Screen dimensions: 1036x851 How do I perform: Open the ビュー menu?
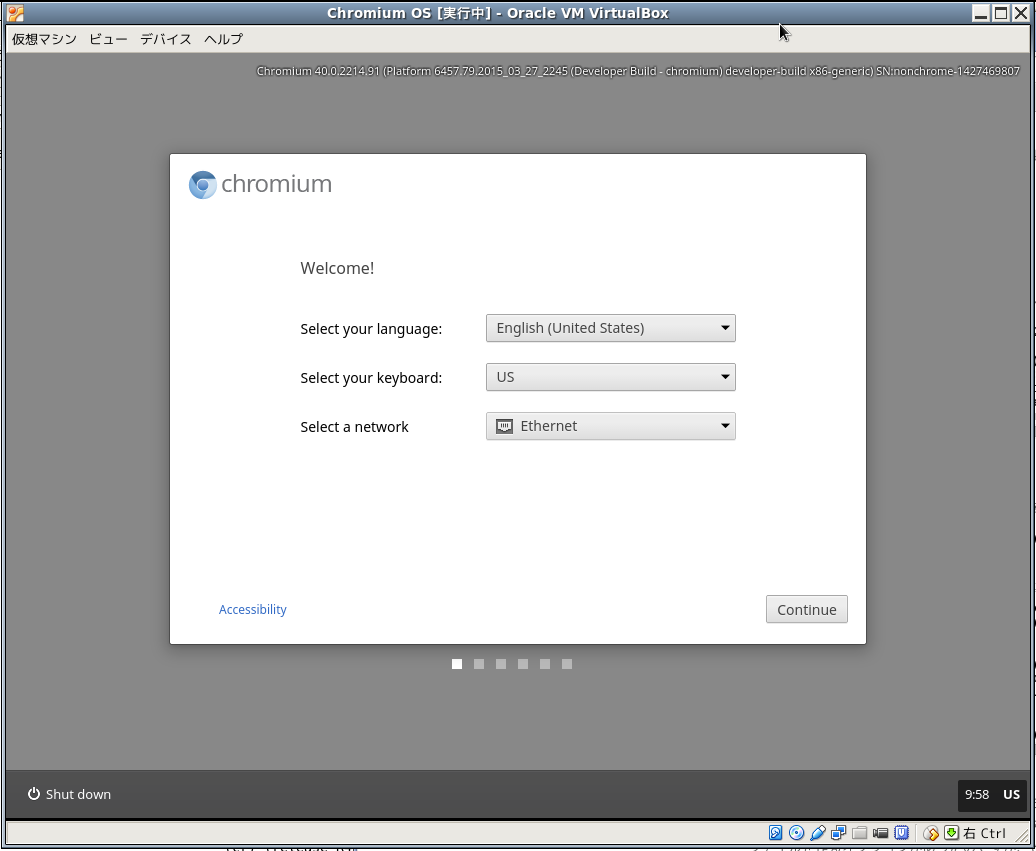click(x=108, y=39)
